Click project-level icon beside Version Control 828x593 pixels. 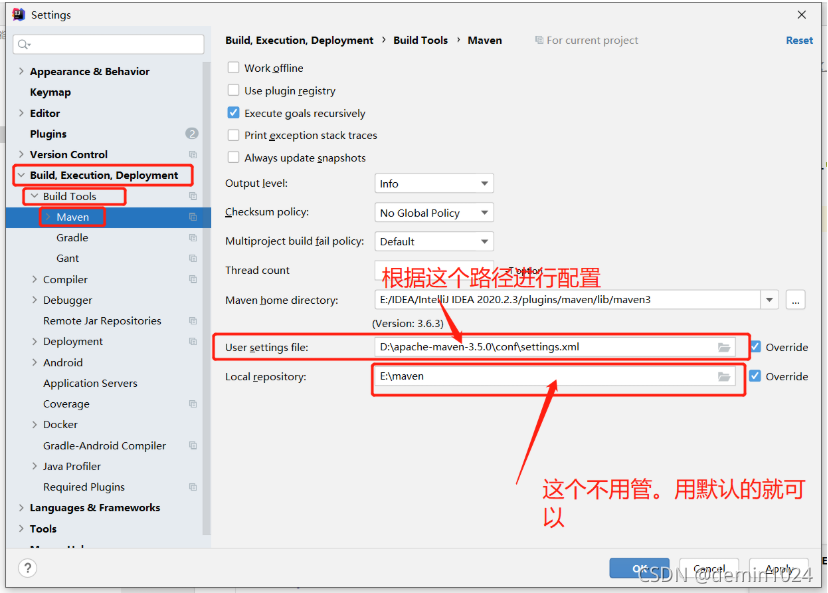pos(193,155)
